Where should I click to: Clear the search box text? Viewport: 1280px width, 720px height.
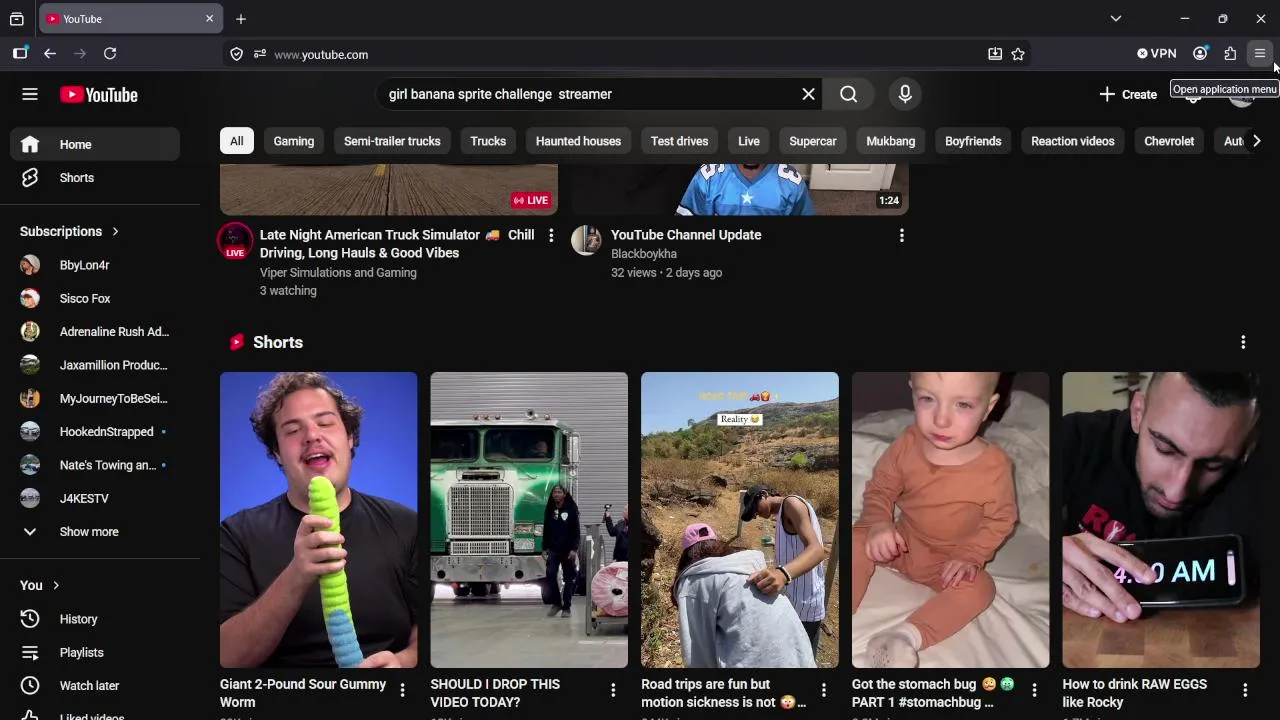tap(808, 94)
